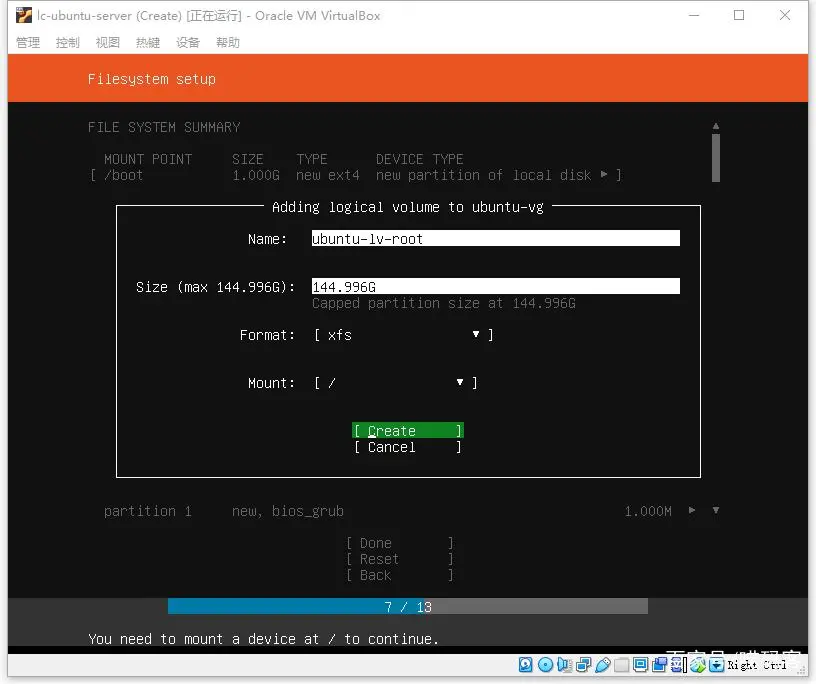Open the 热键 menu
This screenshot has height=684, width=816.
(x=148, y=42)
